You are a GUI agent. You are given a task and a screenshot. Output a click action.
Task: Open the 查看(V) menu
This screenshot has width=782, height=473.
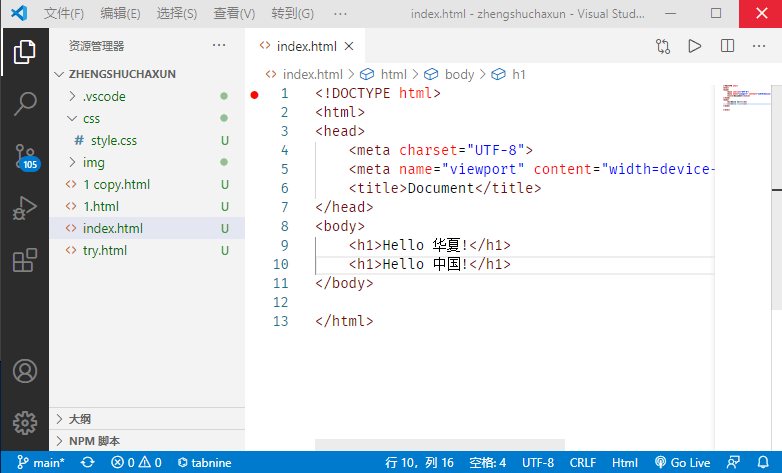pos(234,14)
